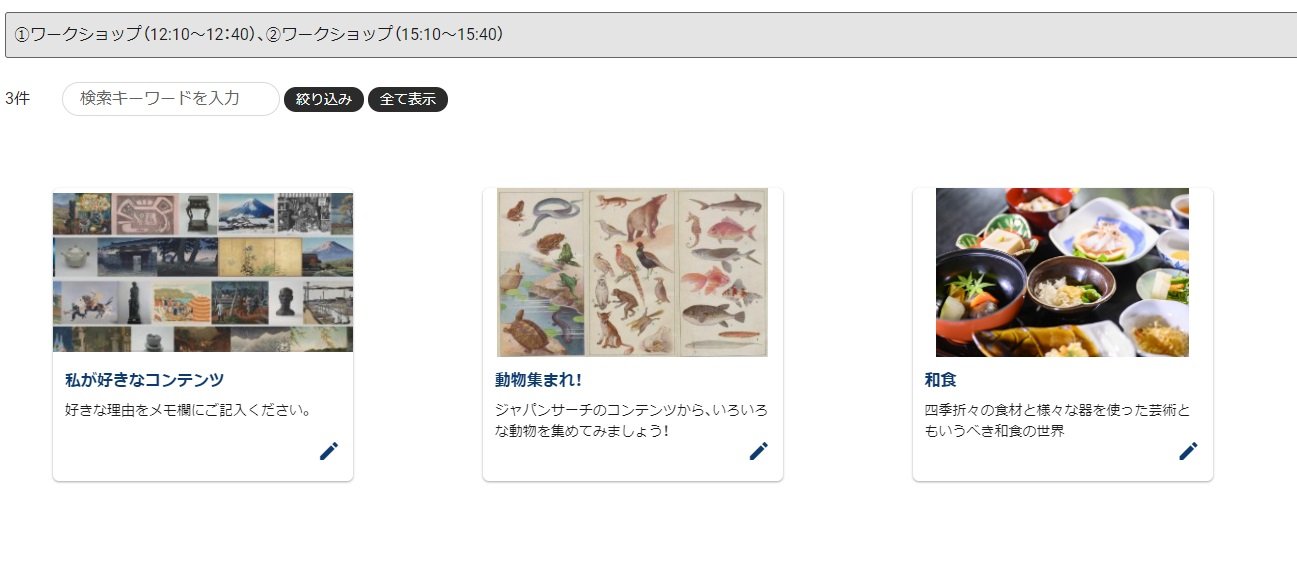
Task: Open edit pencil on the 和食 card
Action: tap(1188, 451)
